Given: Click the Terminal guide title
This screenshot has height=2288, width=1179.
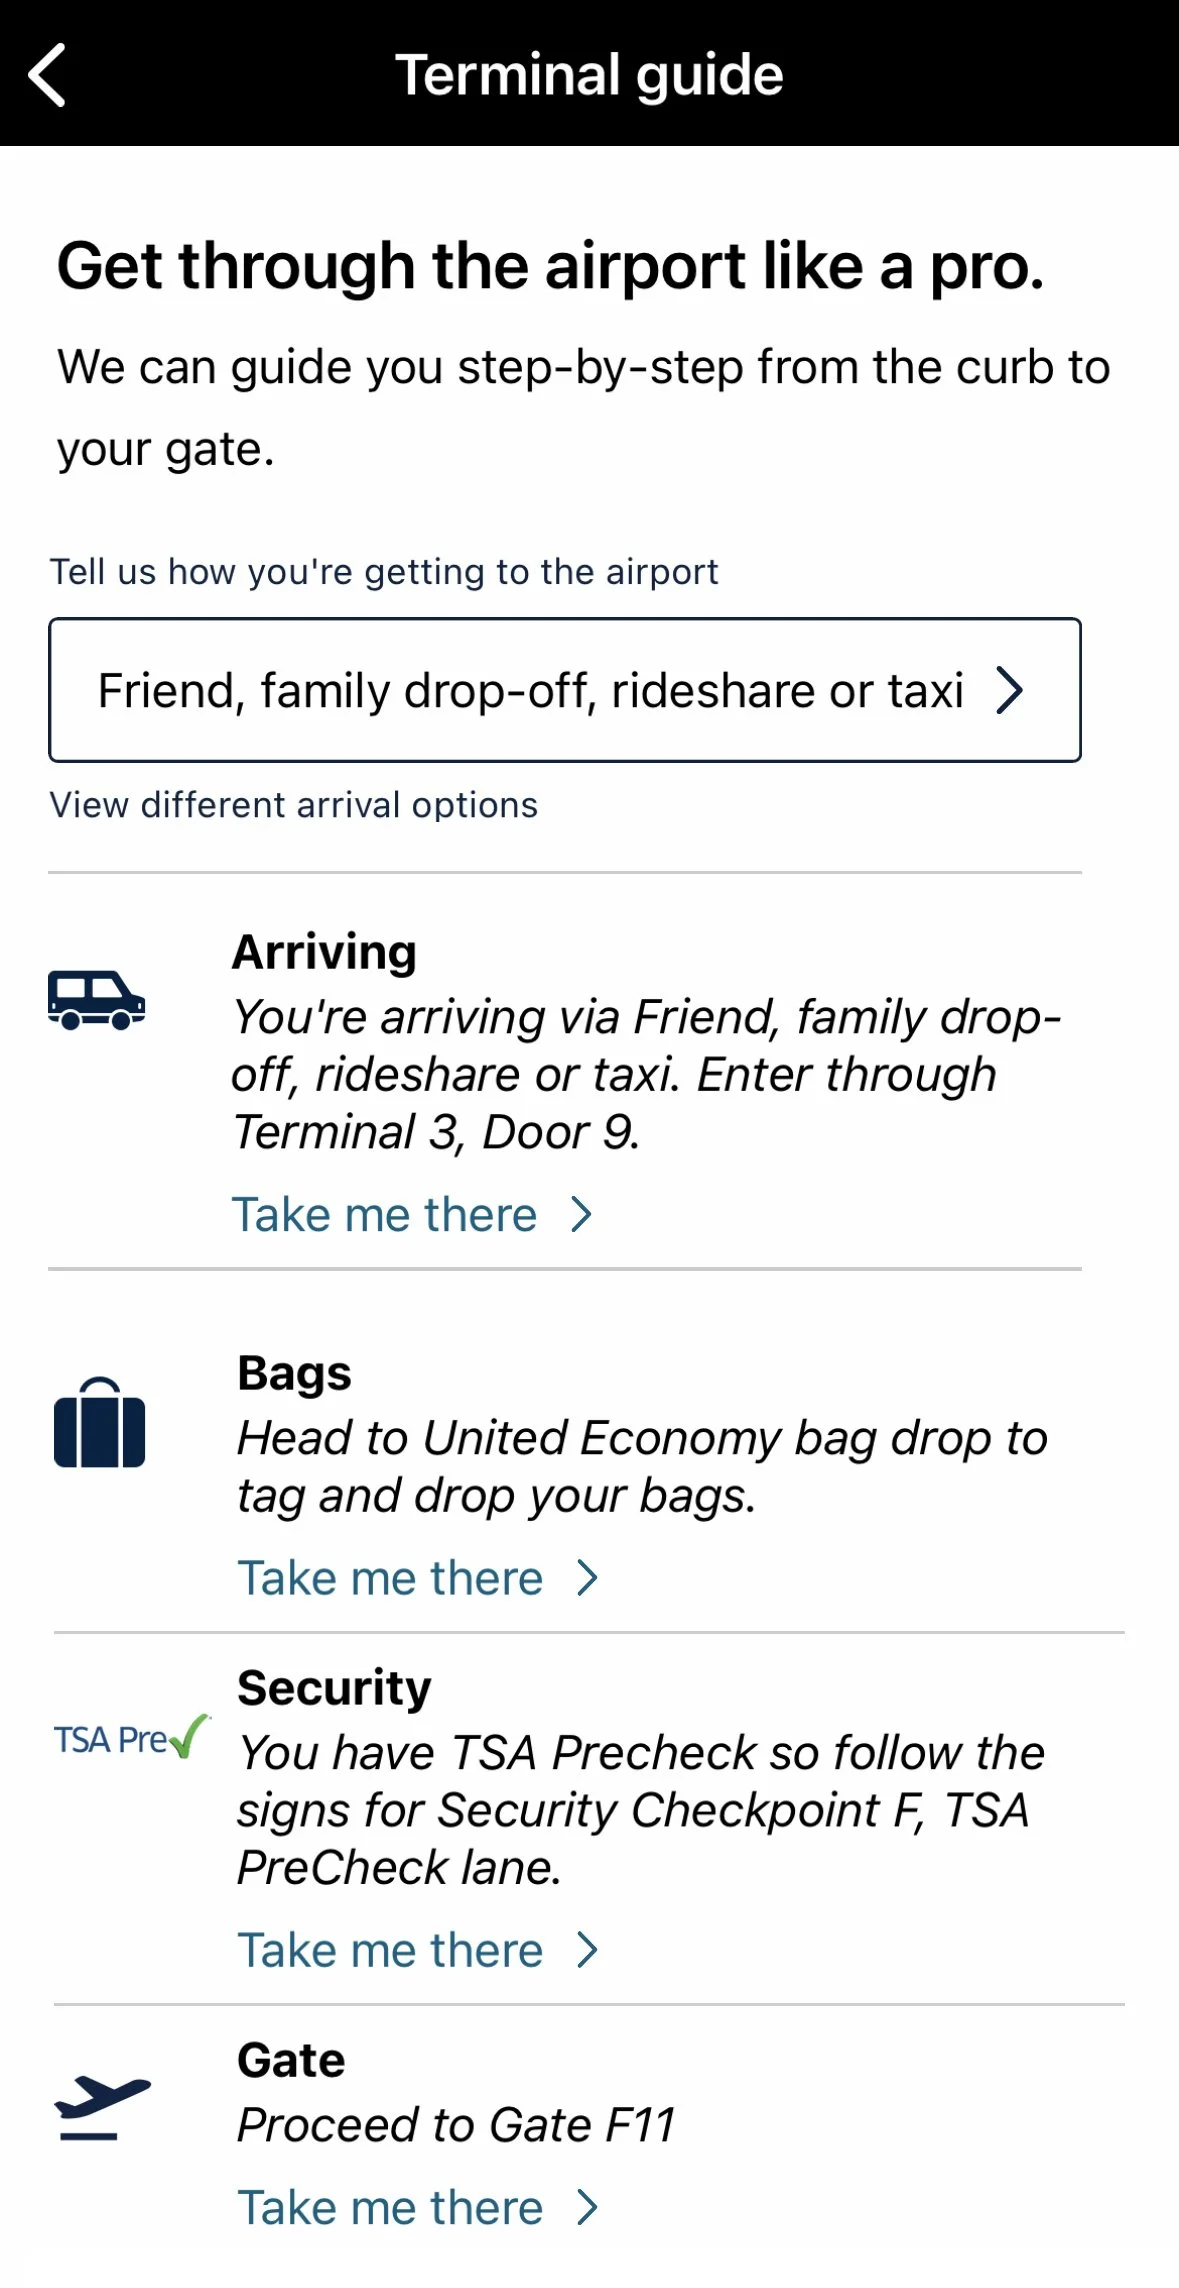Looking at the screenshot, I should coord(589,76).
